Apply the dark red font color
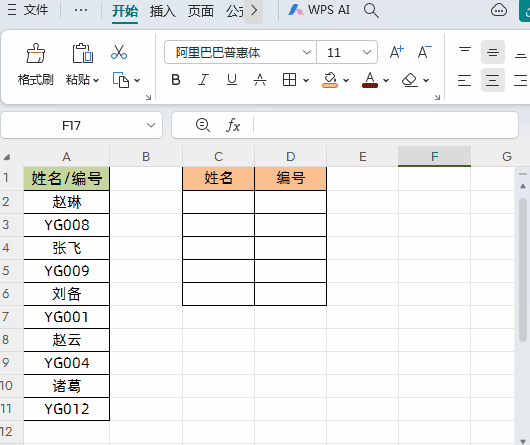The height and width of the screenshot is (445, 530). [x=370, y=80]
